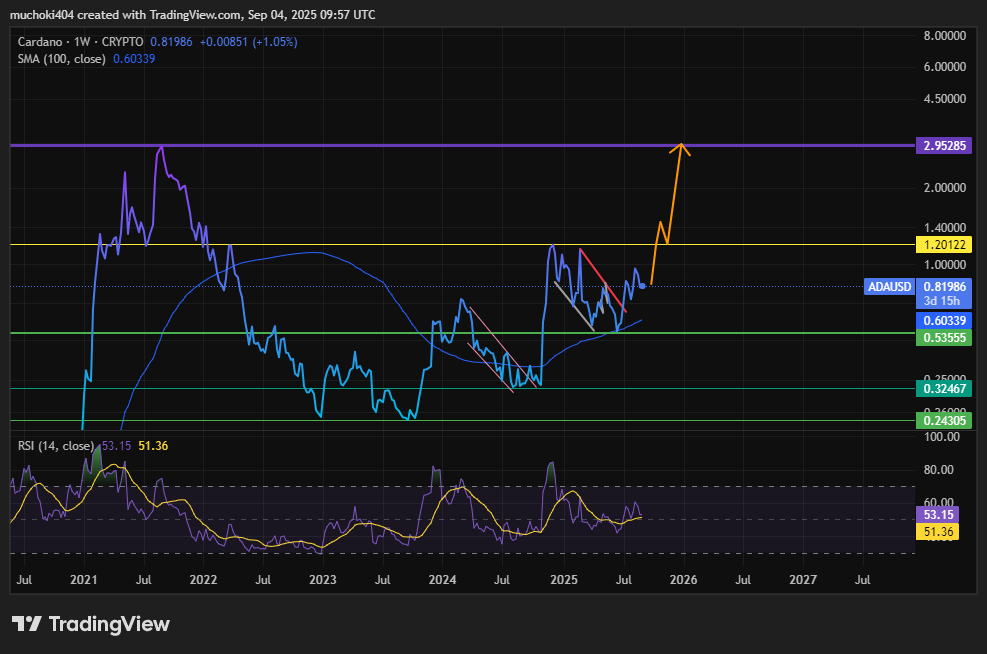Click the chart attribution header text
This screenshot has width=987, height=654.
pyautogui.click(x=193, y=14)
